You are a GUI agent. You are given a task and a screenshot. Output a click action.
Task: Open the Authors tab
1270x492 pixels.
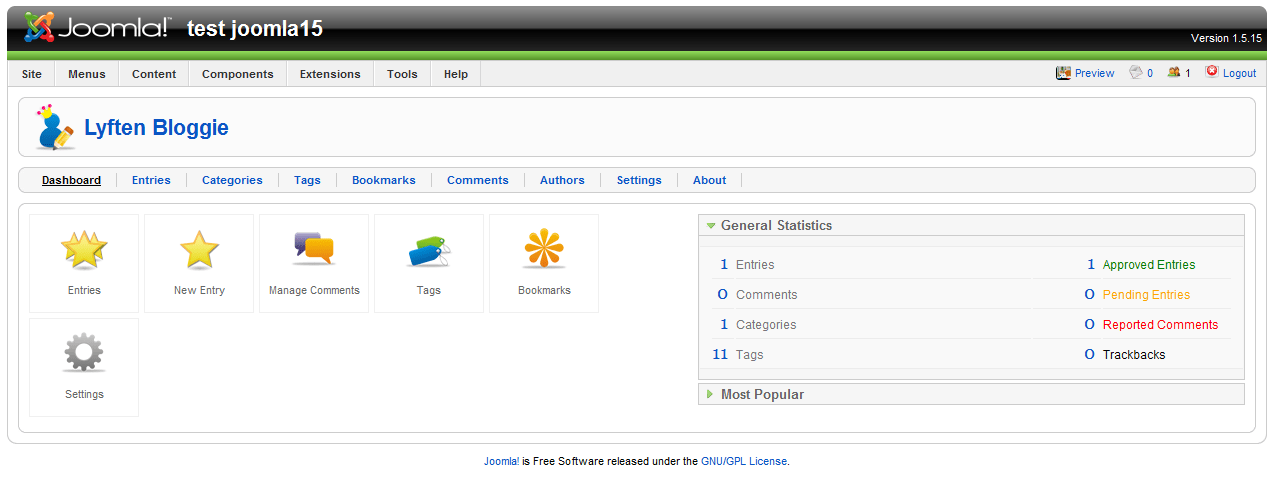562,180
